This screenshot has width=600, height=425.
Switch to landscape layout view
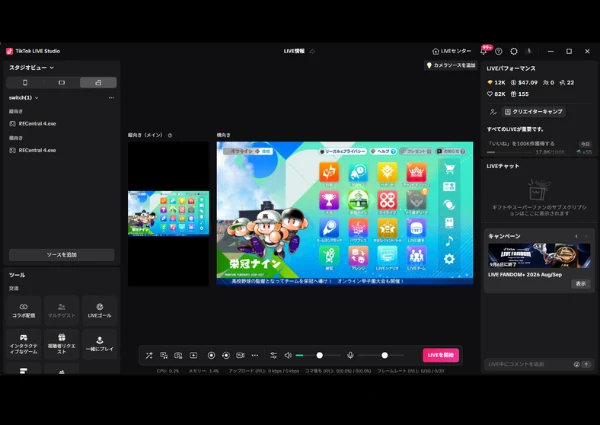tap(62, 83)
